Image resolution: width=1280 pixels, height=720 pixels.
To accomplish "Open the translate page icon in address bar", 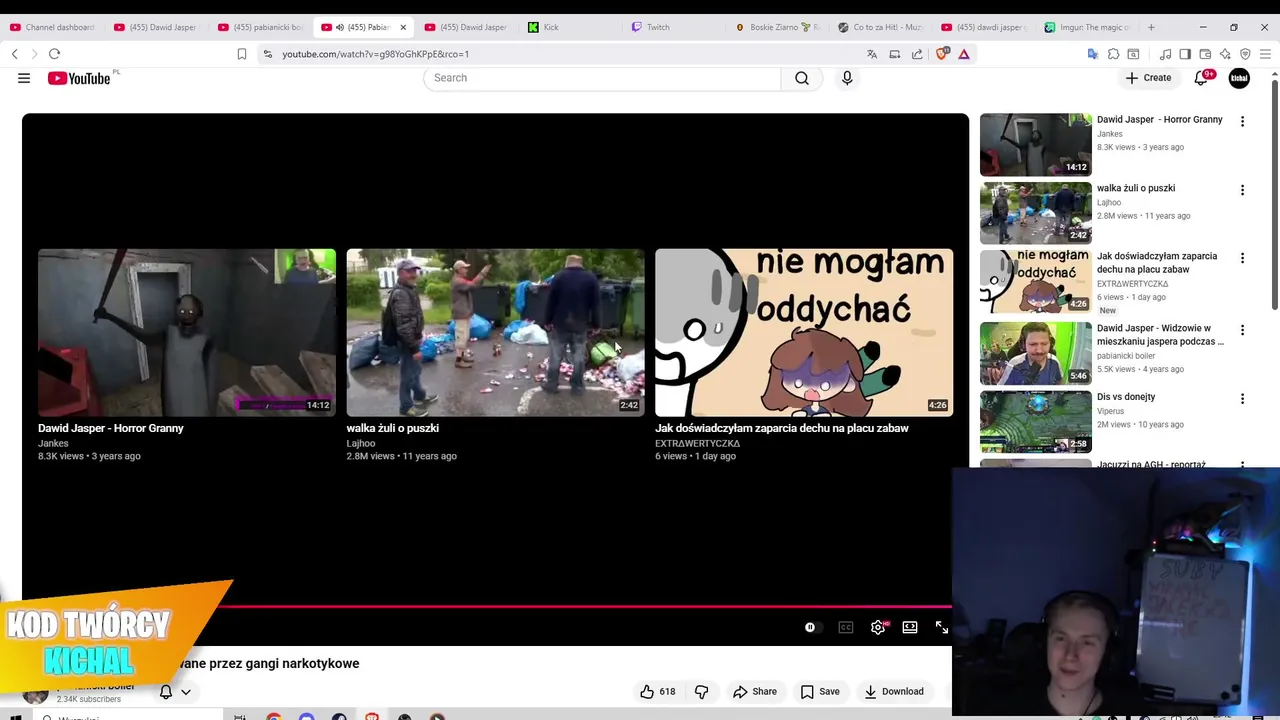I will point(872,54).
